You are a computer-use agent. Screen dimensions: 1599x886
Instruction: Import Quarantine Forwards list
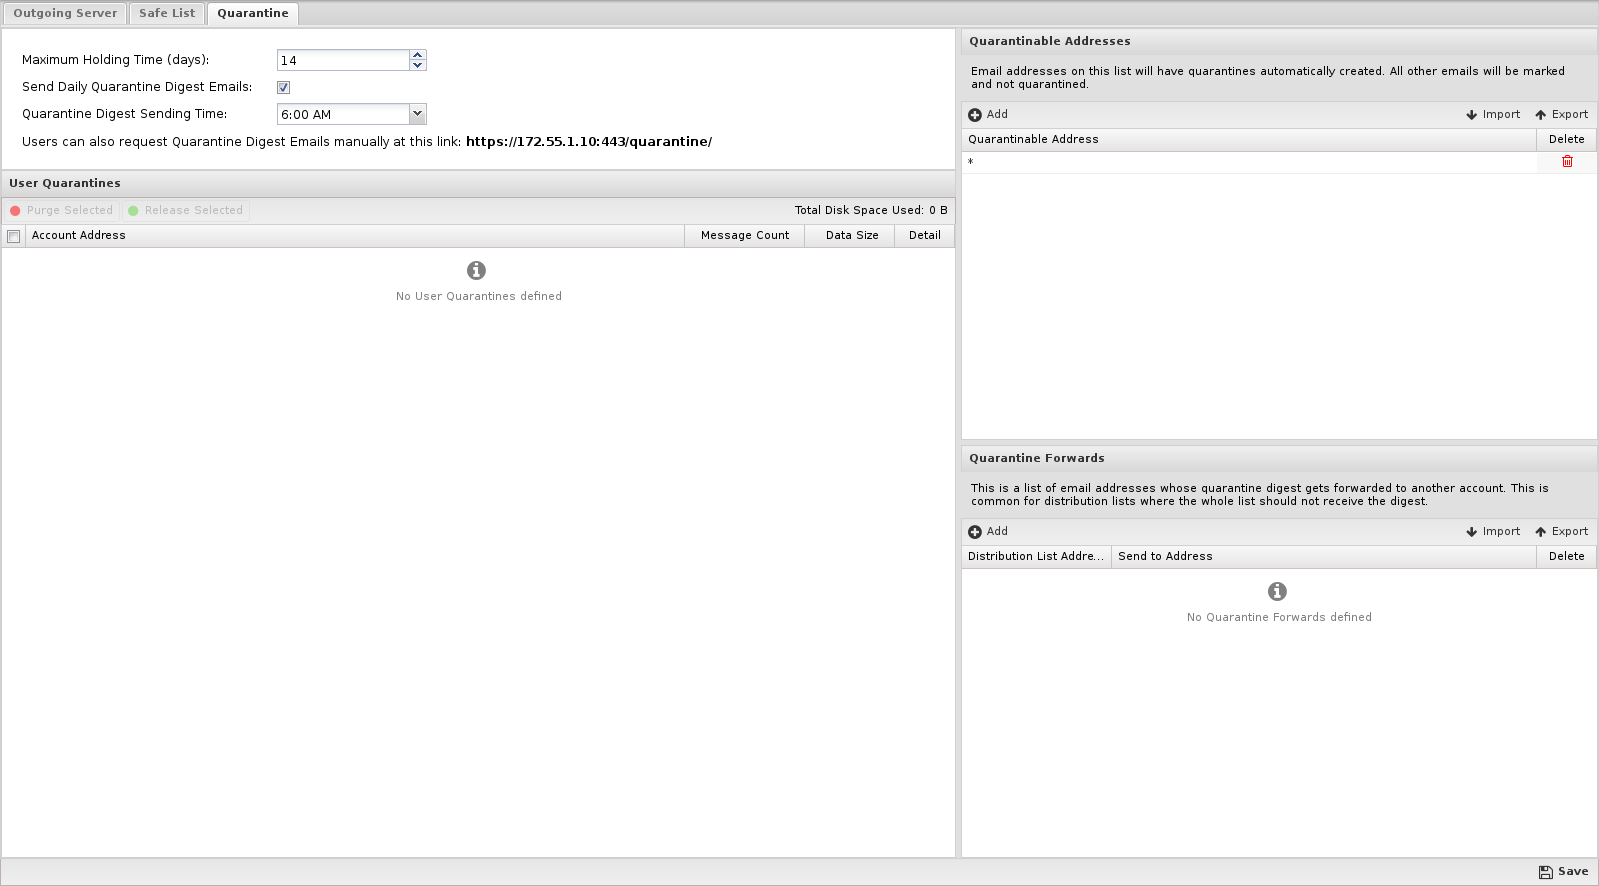(1493, 532)
